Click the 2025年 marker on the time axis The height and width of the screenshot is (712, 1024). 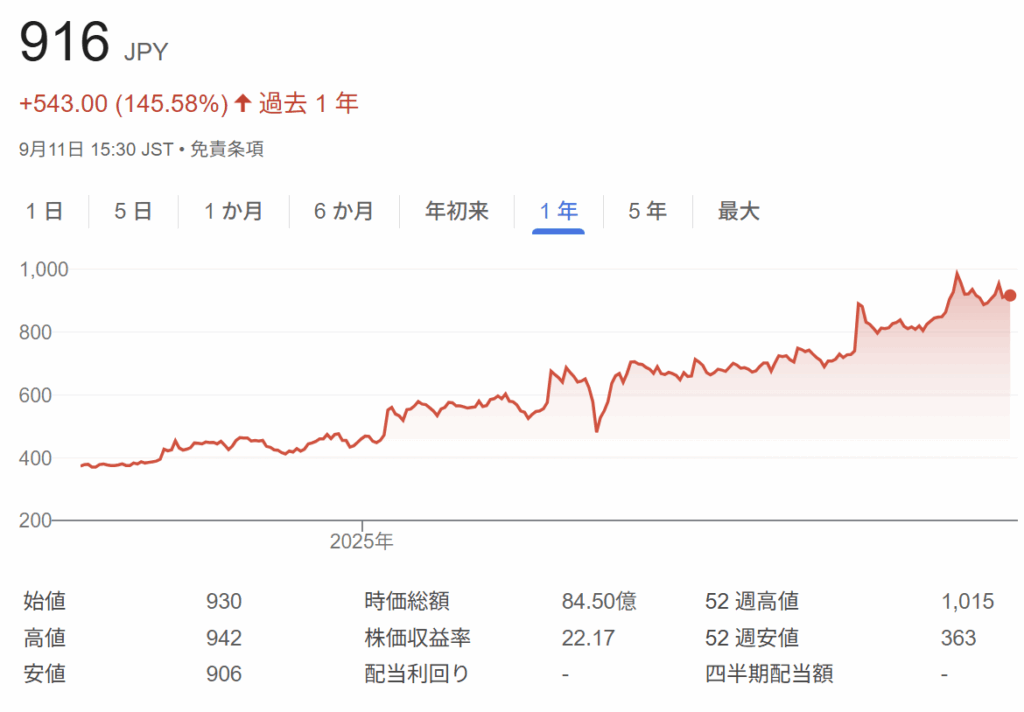(x=362, y=541)
